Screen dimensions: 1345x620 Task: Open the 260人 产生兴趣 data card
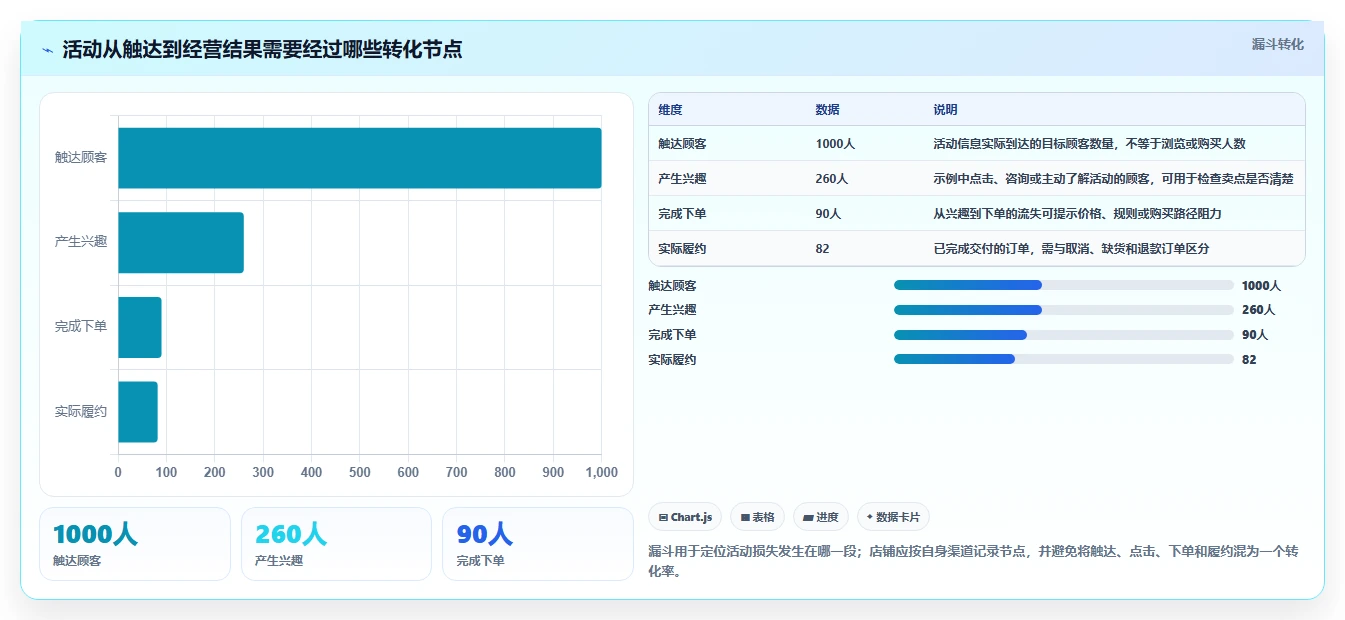(x=336, y=544)
